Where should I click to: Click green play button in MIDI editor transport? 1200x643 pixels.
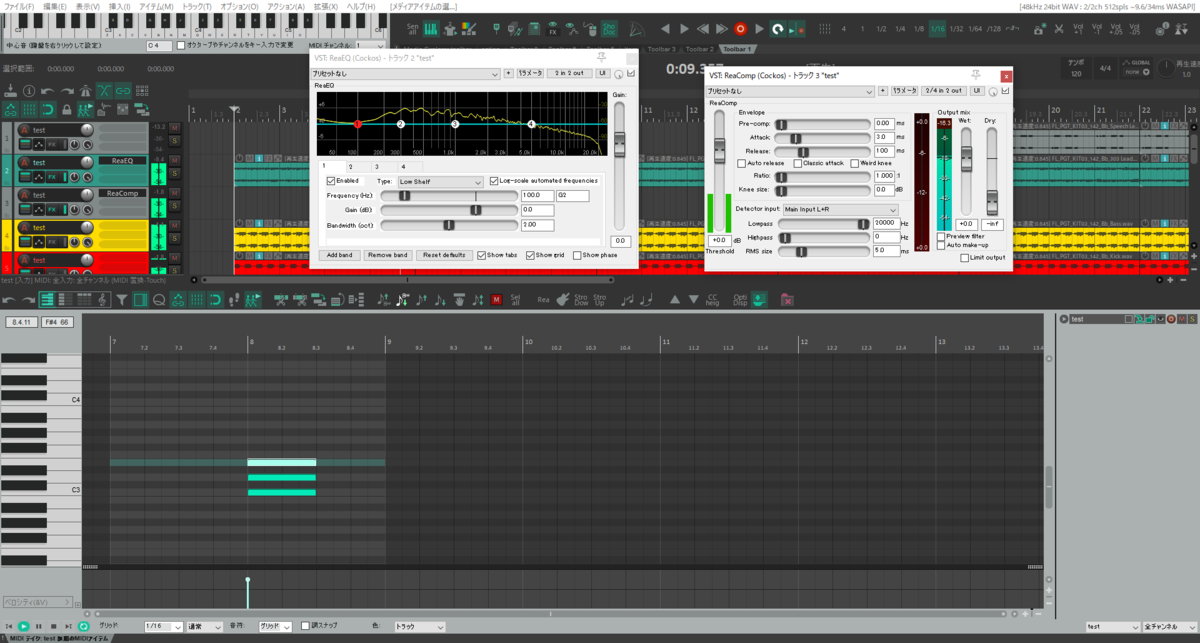24,626
